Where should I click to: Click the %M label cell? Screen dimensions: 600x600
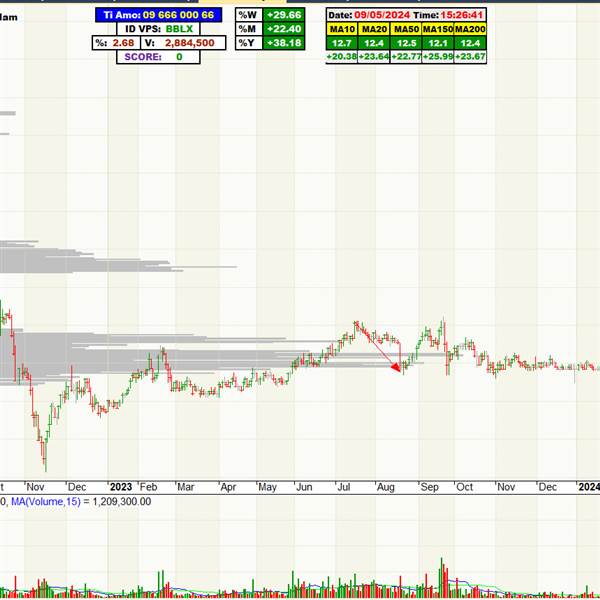249,29
